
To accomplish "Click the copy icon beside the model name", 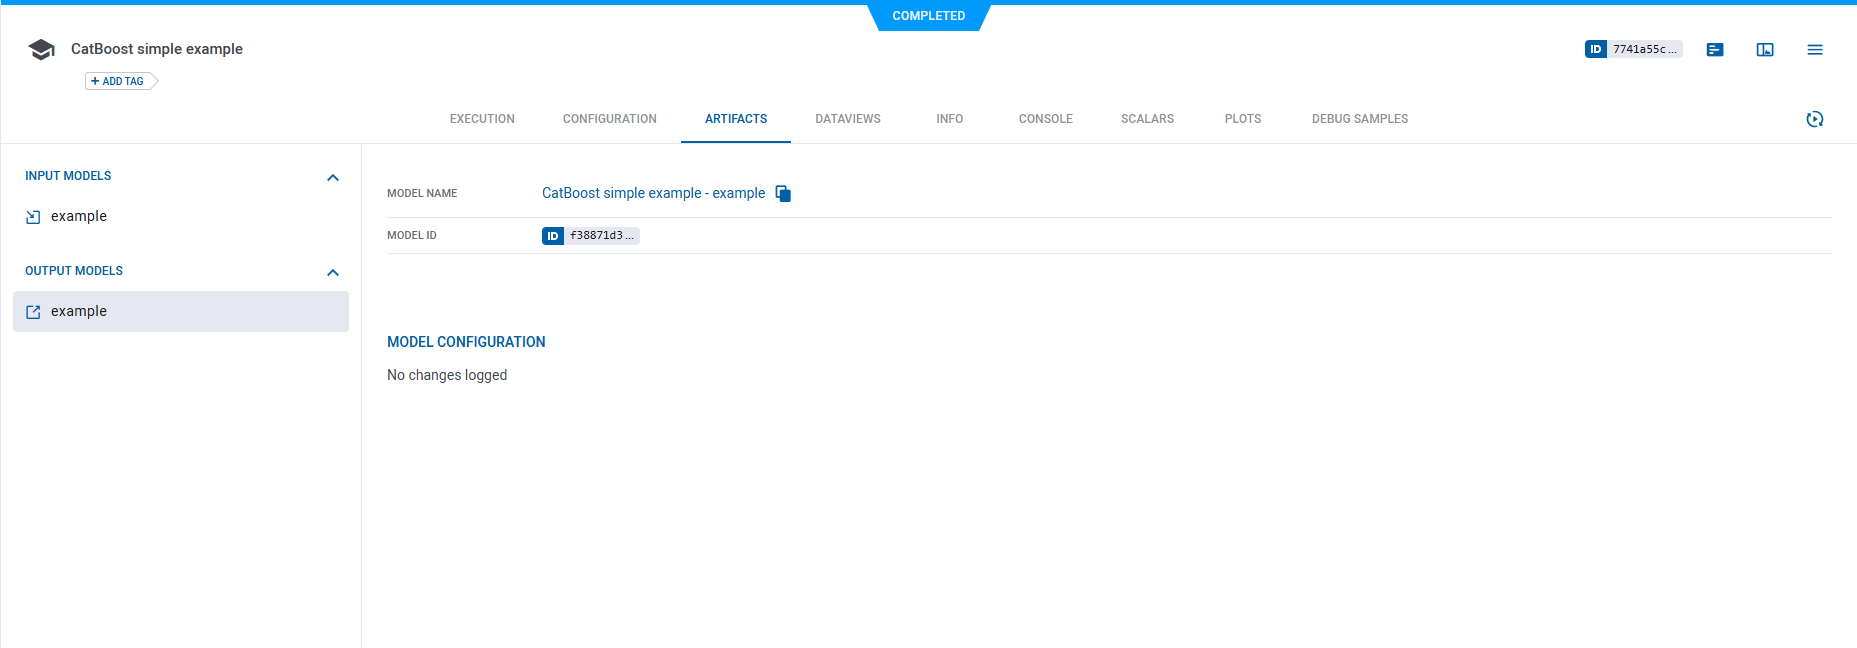I will [x=783, y=194].
